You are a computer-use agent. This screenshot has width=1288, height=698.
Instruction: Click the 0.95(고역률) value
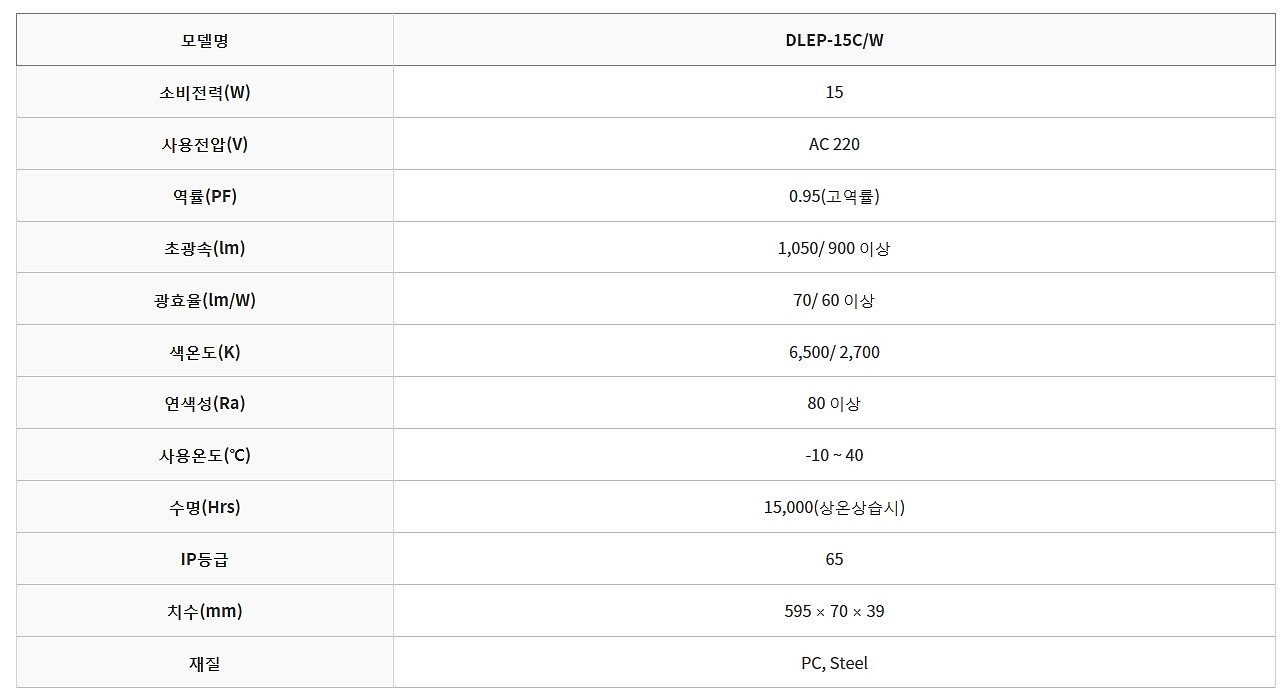834,196
